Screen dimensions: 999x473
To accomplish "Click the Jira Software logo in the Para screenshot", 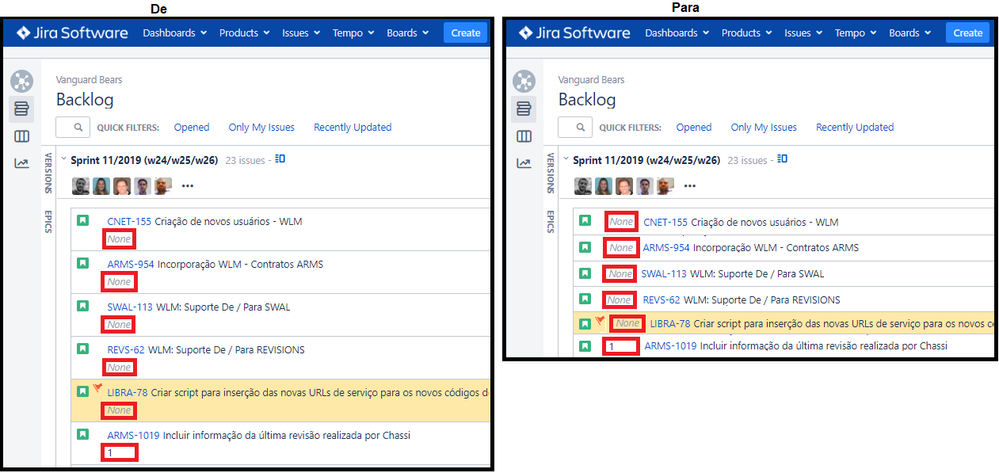I will pos(574,33).
